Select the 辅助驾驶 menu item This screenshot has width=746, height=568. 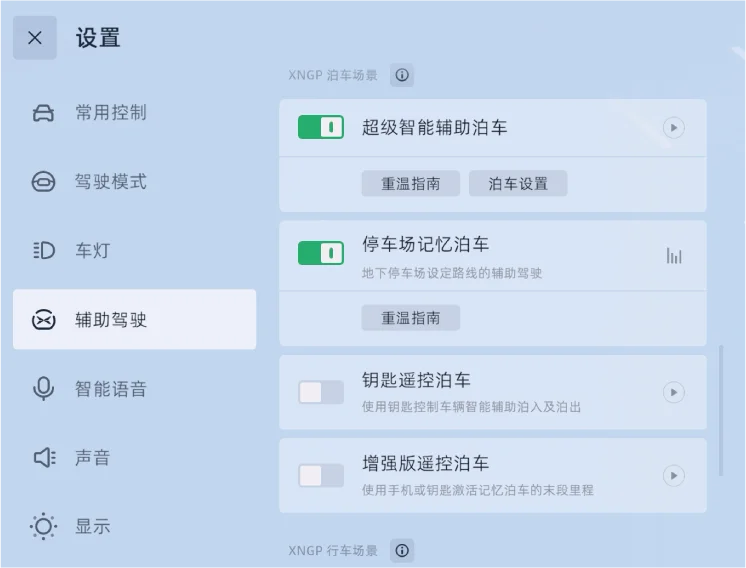tap(135, 319)
